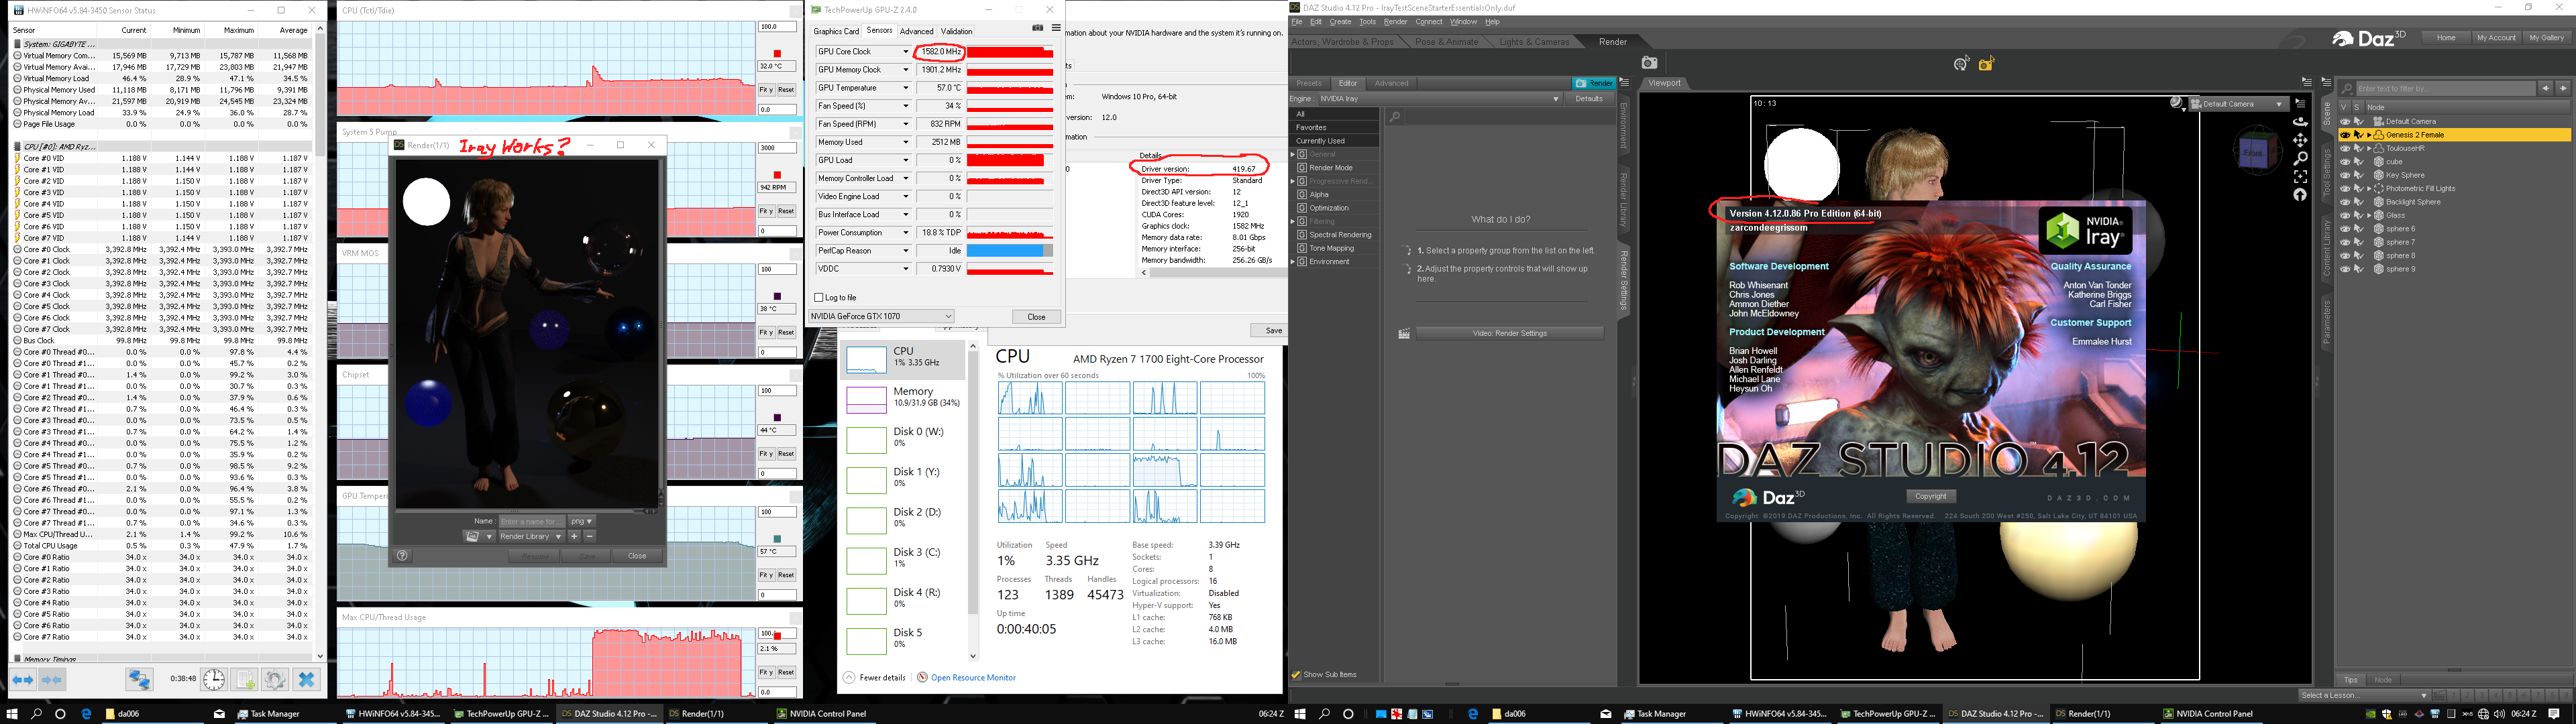
Task: Click HWiNFO settings gear icon
Action: (275, 679)
